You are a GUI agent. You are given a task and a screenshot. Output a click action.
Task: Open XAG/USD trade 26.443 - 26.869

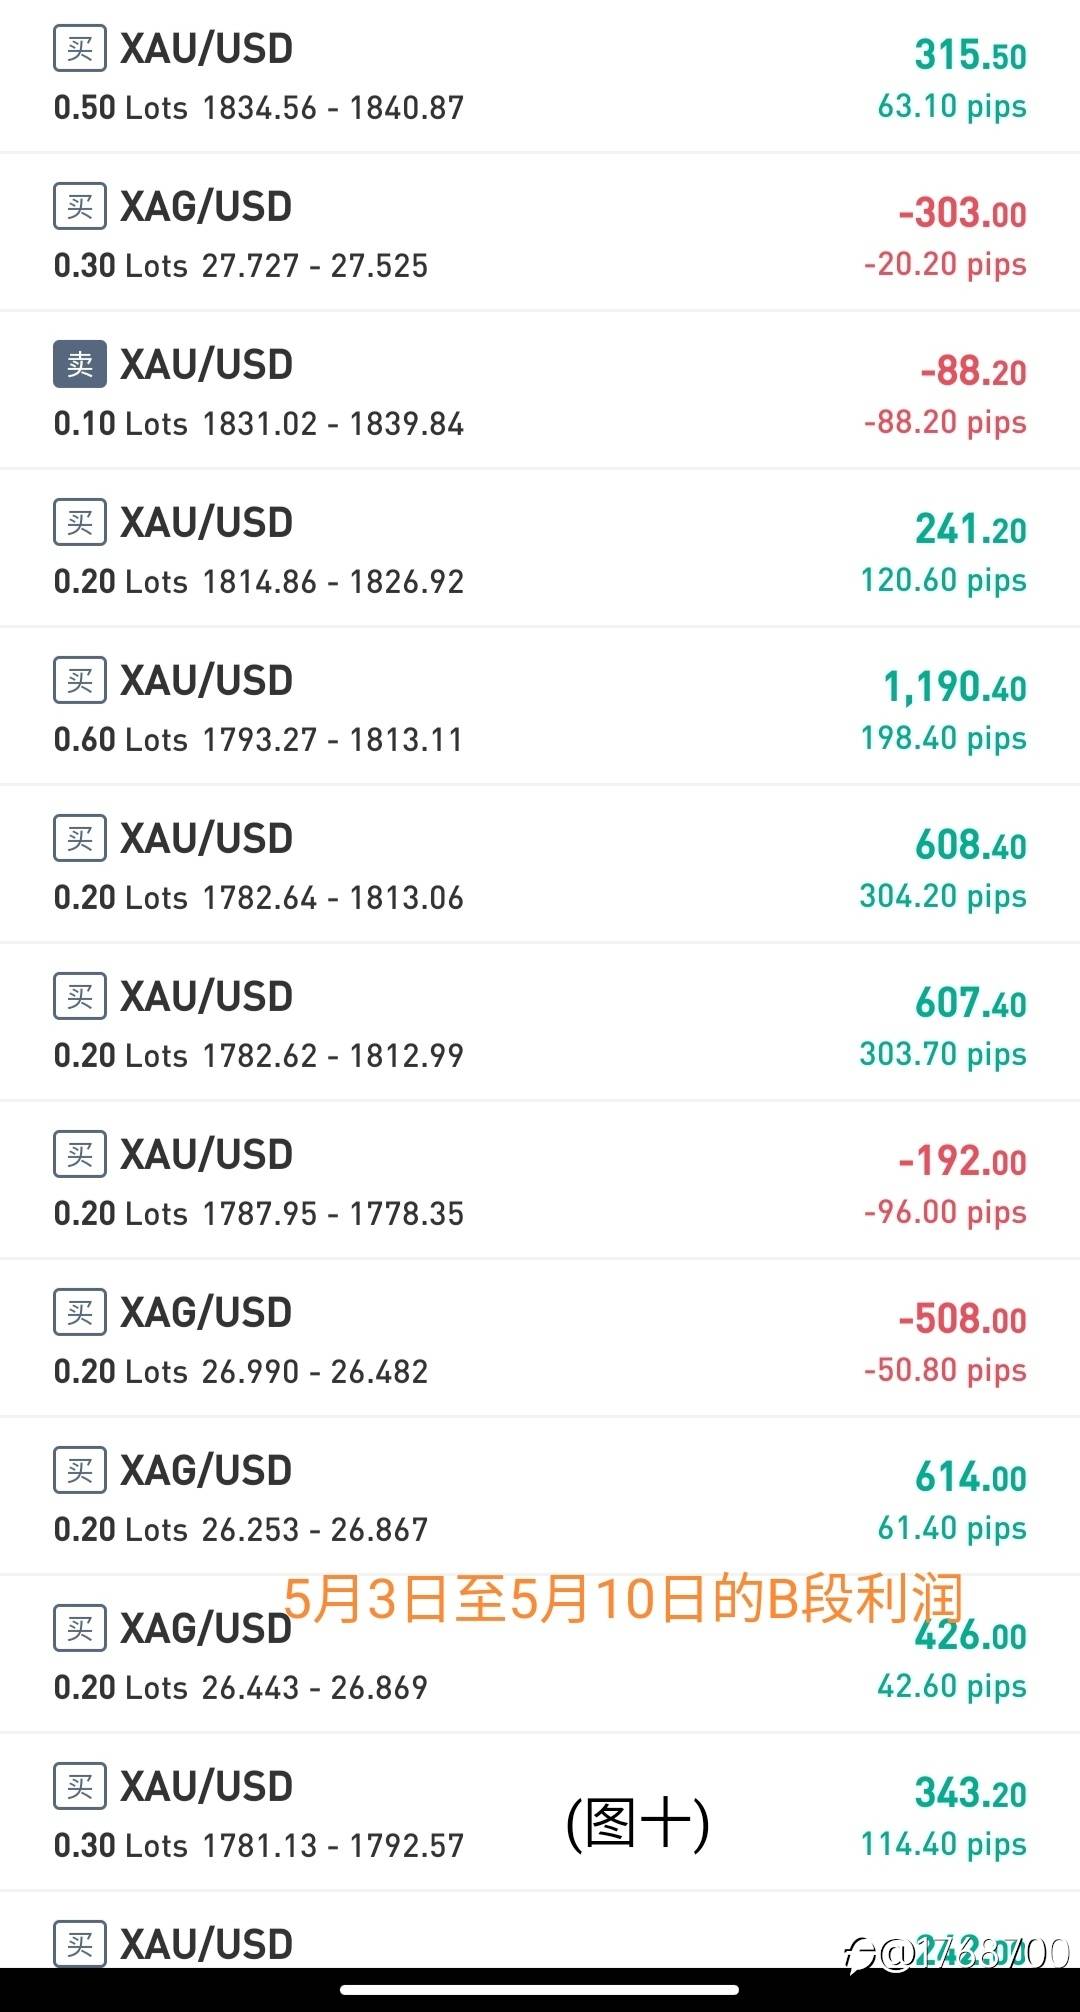[x=540, y=1655]
